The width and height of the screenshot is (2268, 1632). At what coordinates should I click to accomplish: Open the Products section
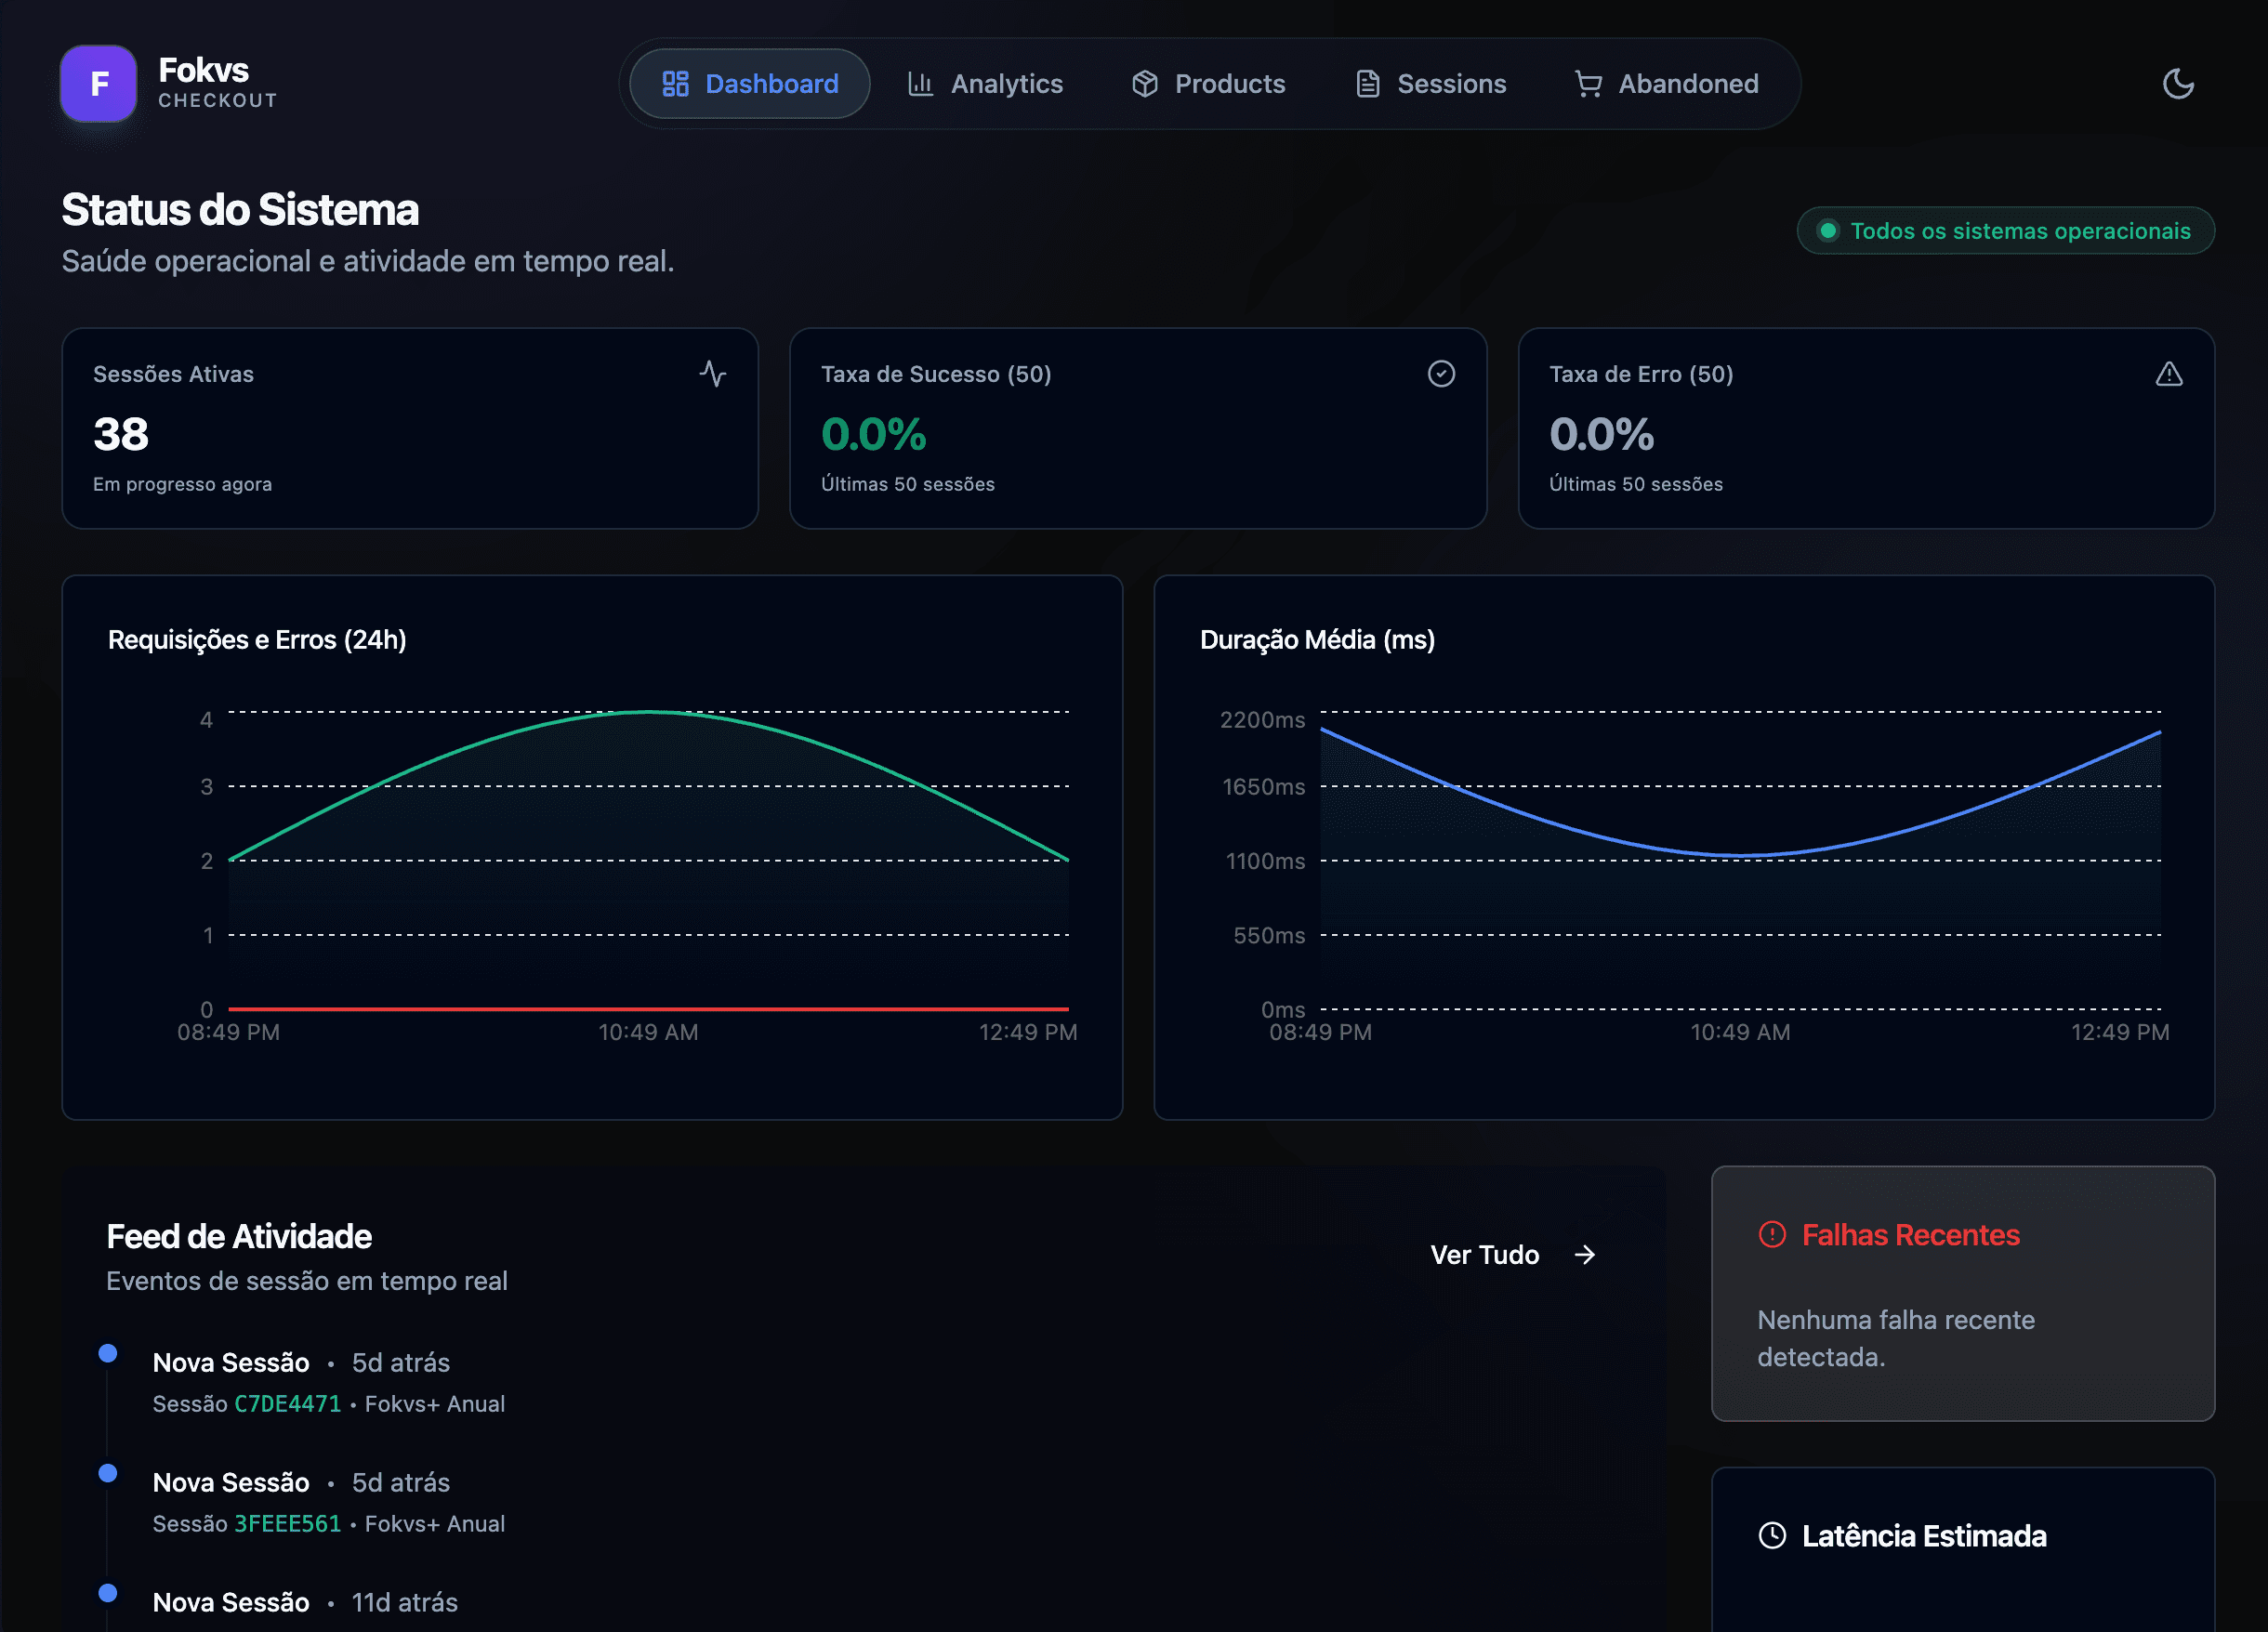pyautogui.click(x=1230, y=84)
